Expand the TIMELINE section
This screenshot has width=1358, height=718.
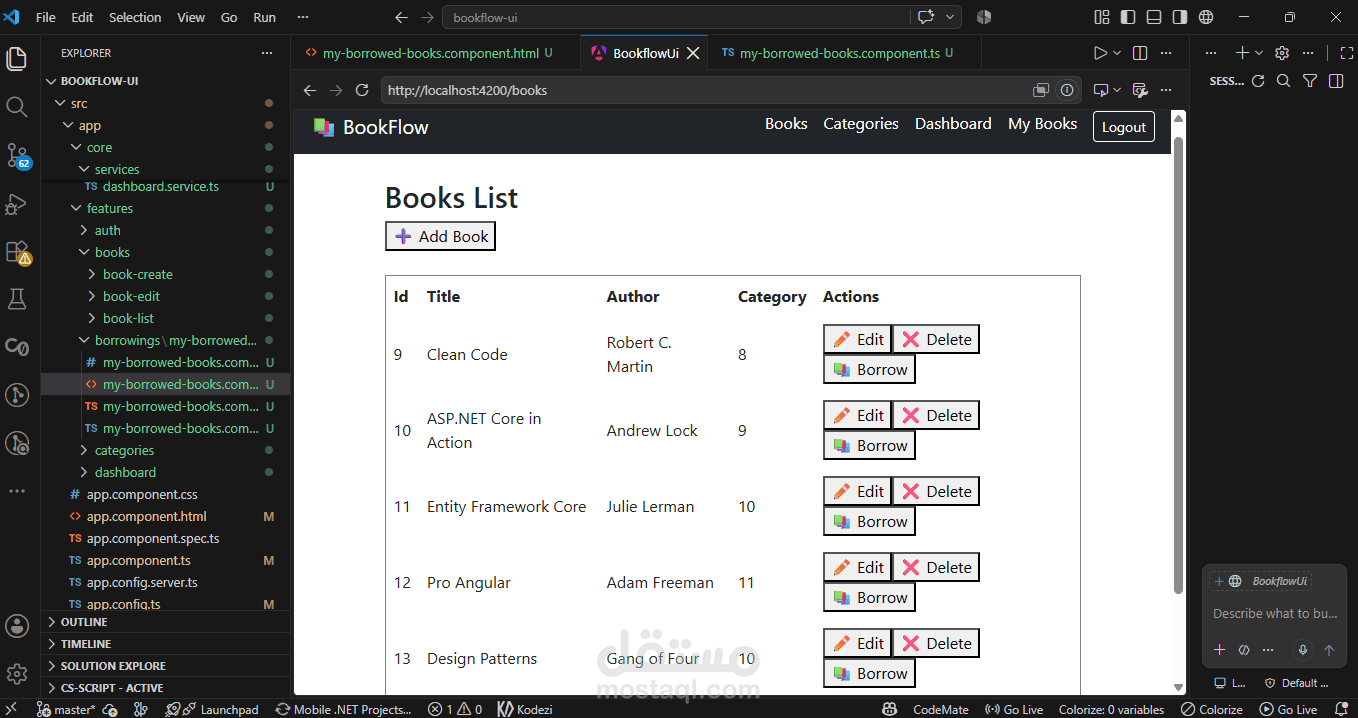pos(166,644)
